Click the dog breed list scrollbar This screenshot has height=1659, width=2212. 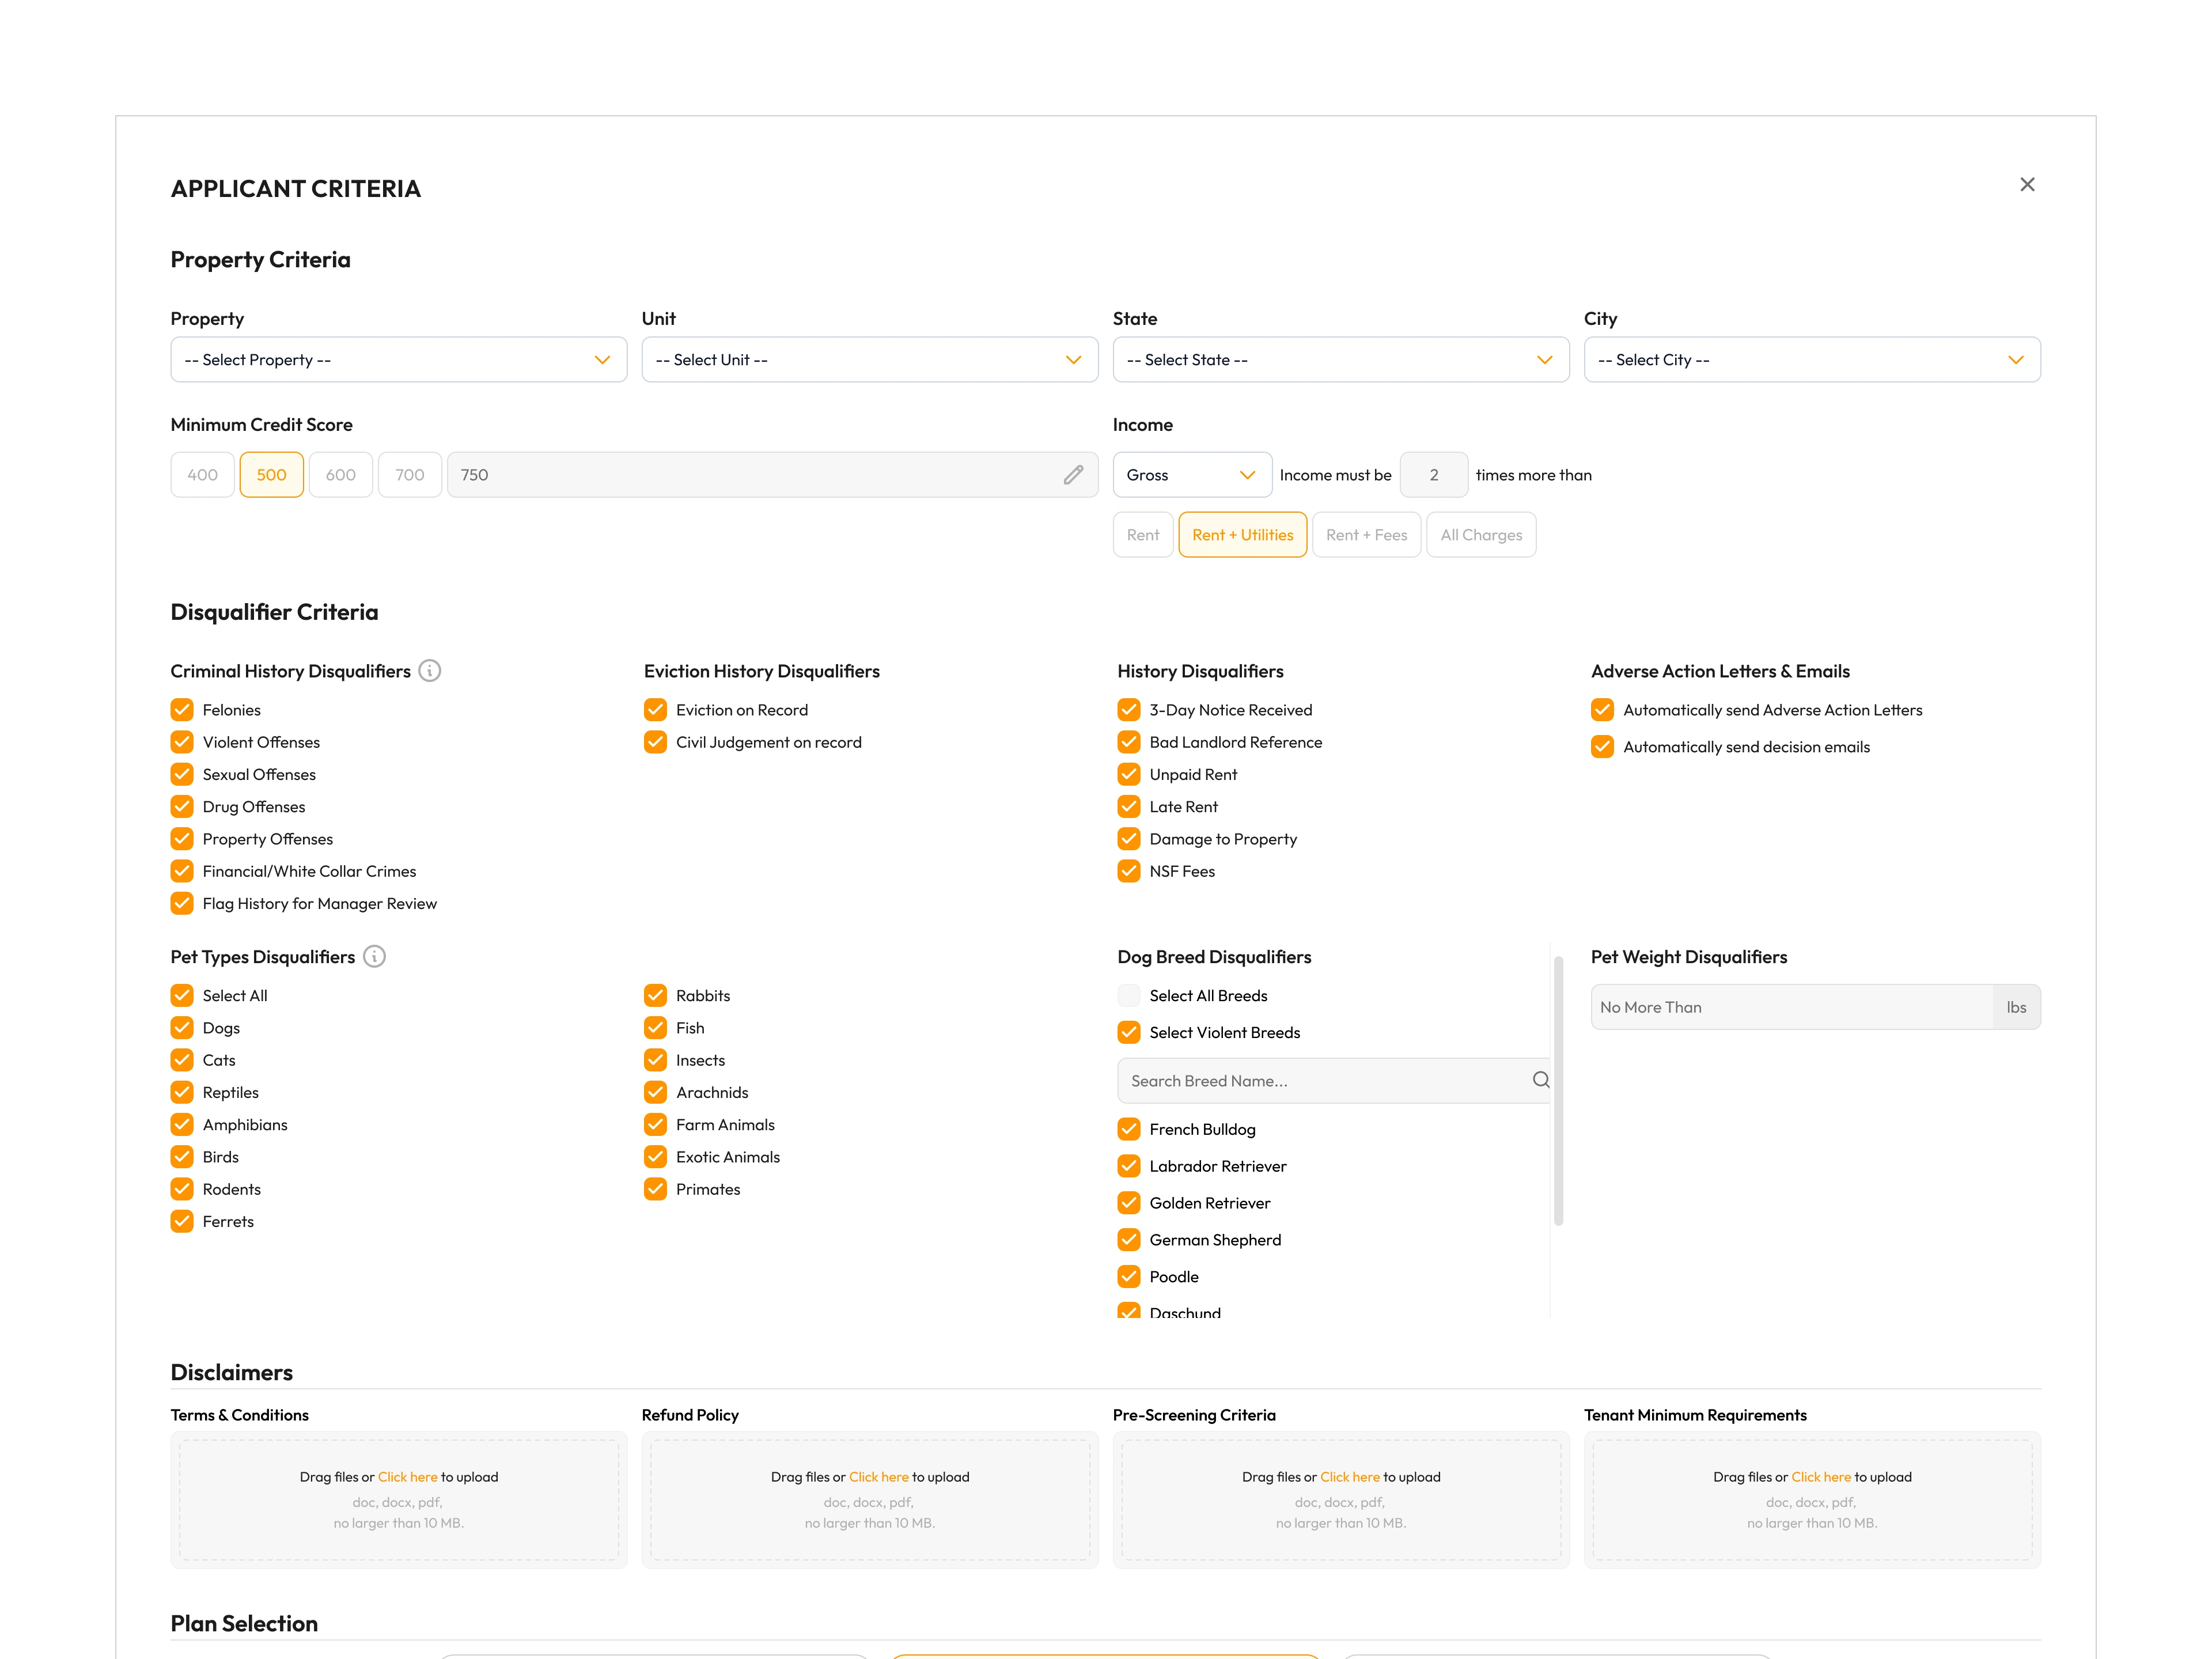coord(1558,1091)
